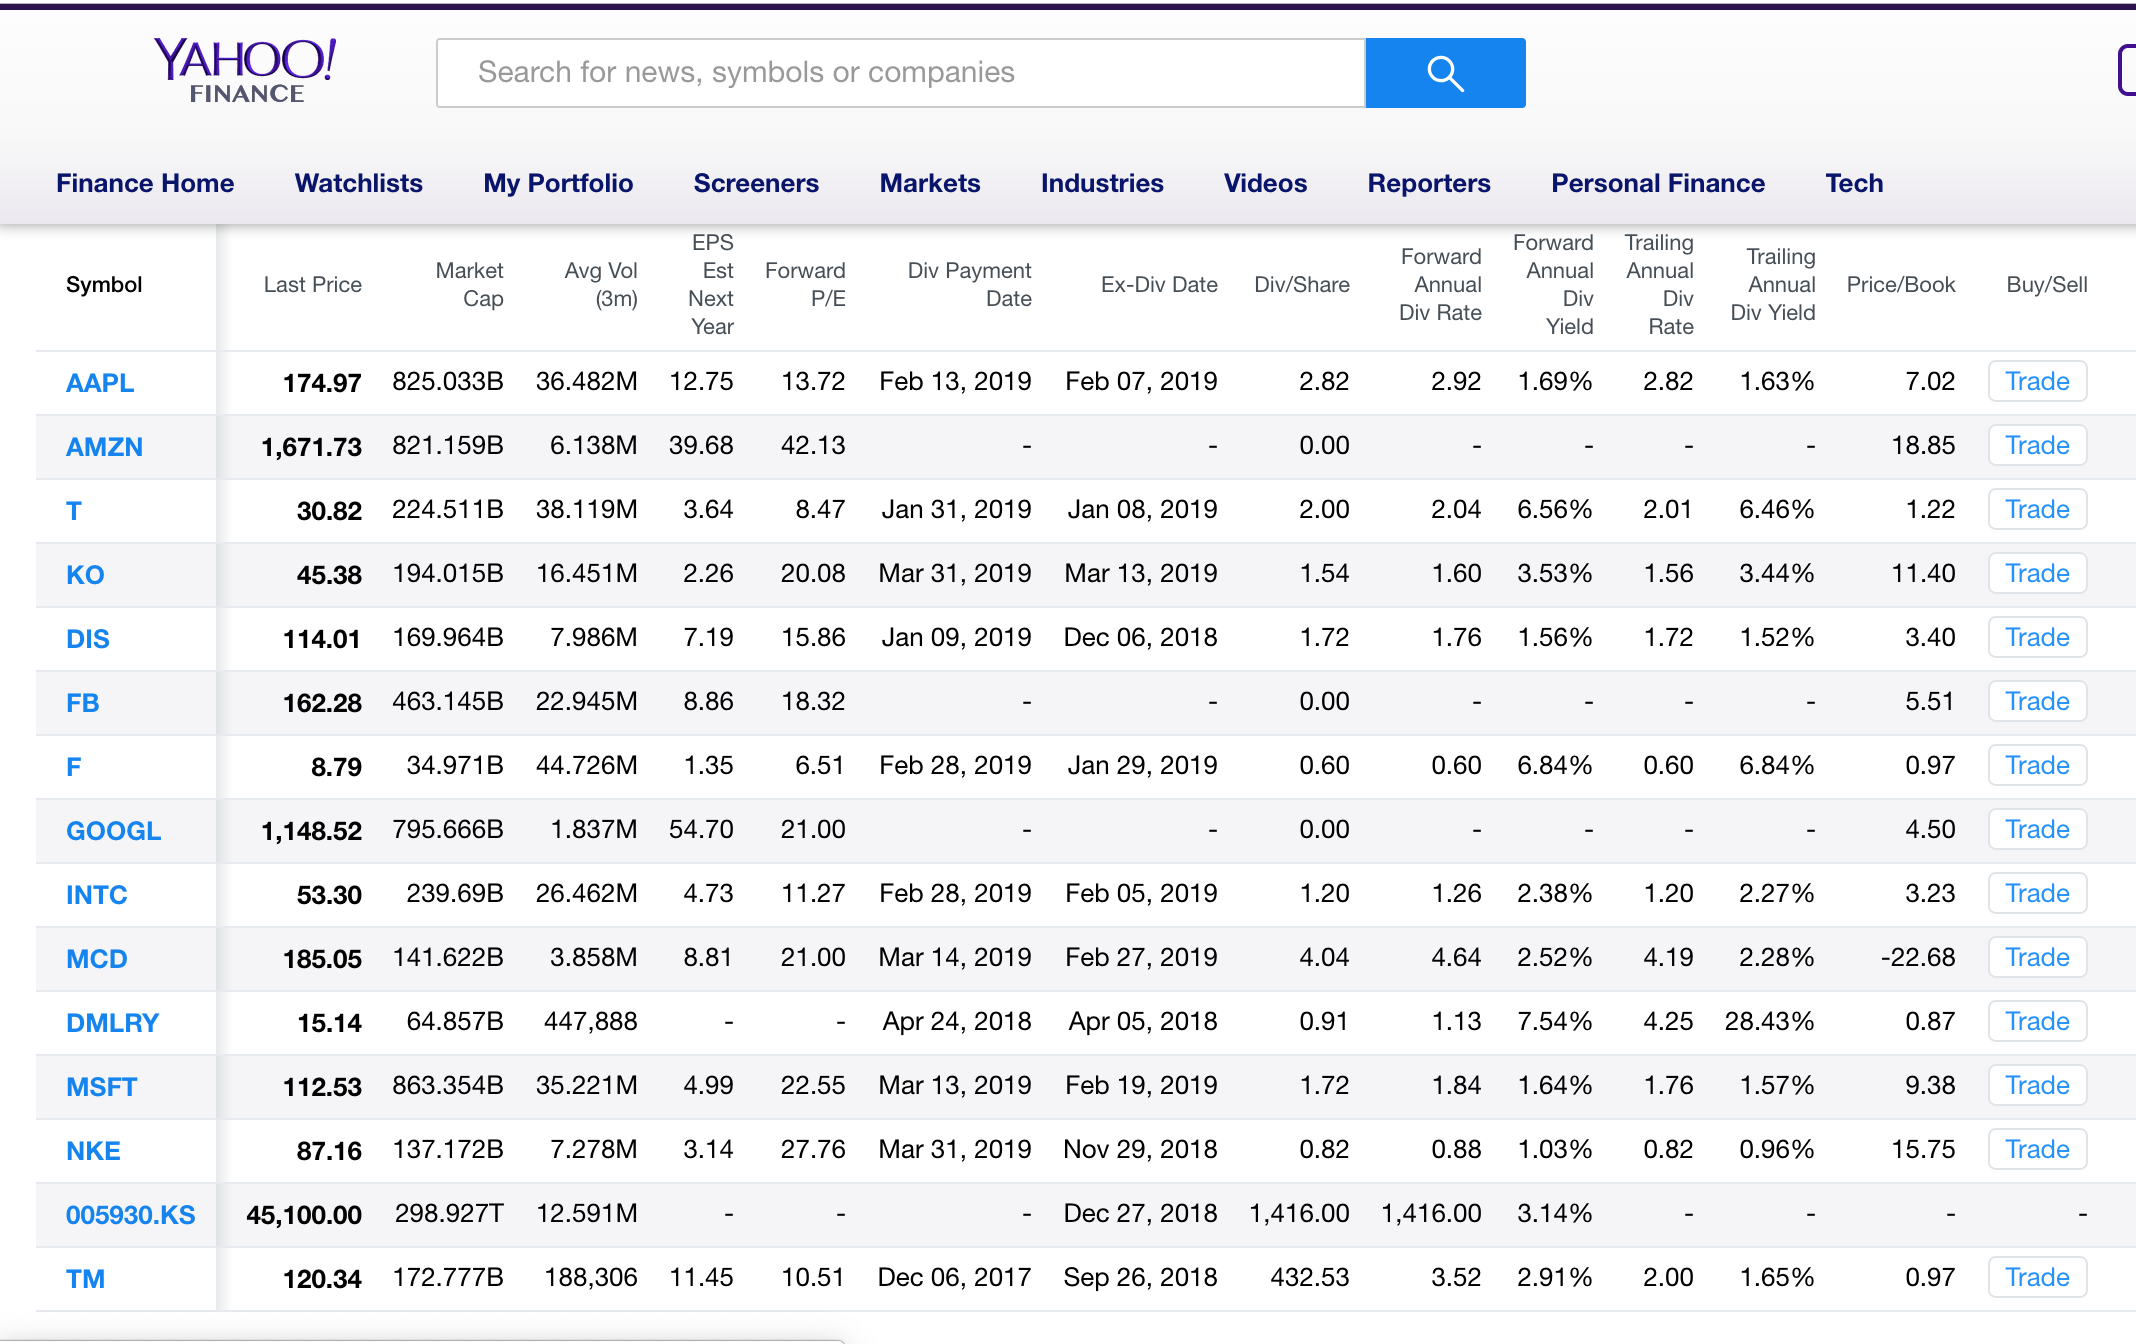
Task: Click the AAPL symbol link
Action: click(x=99, y=383)
